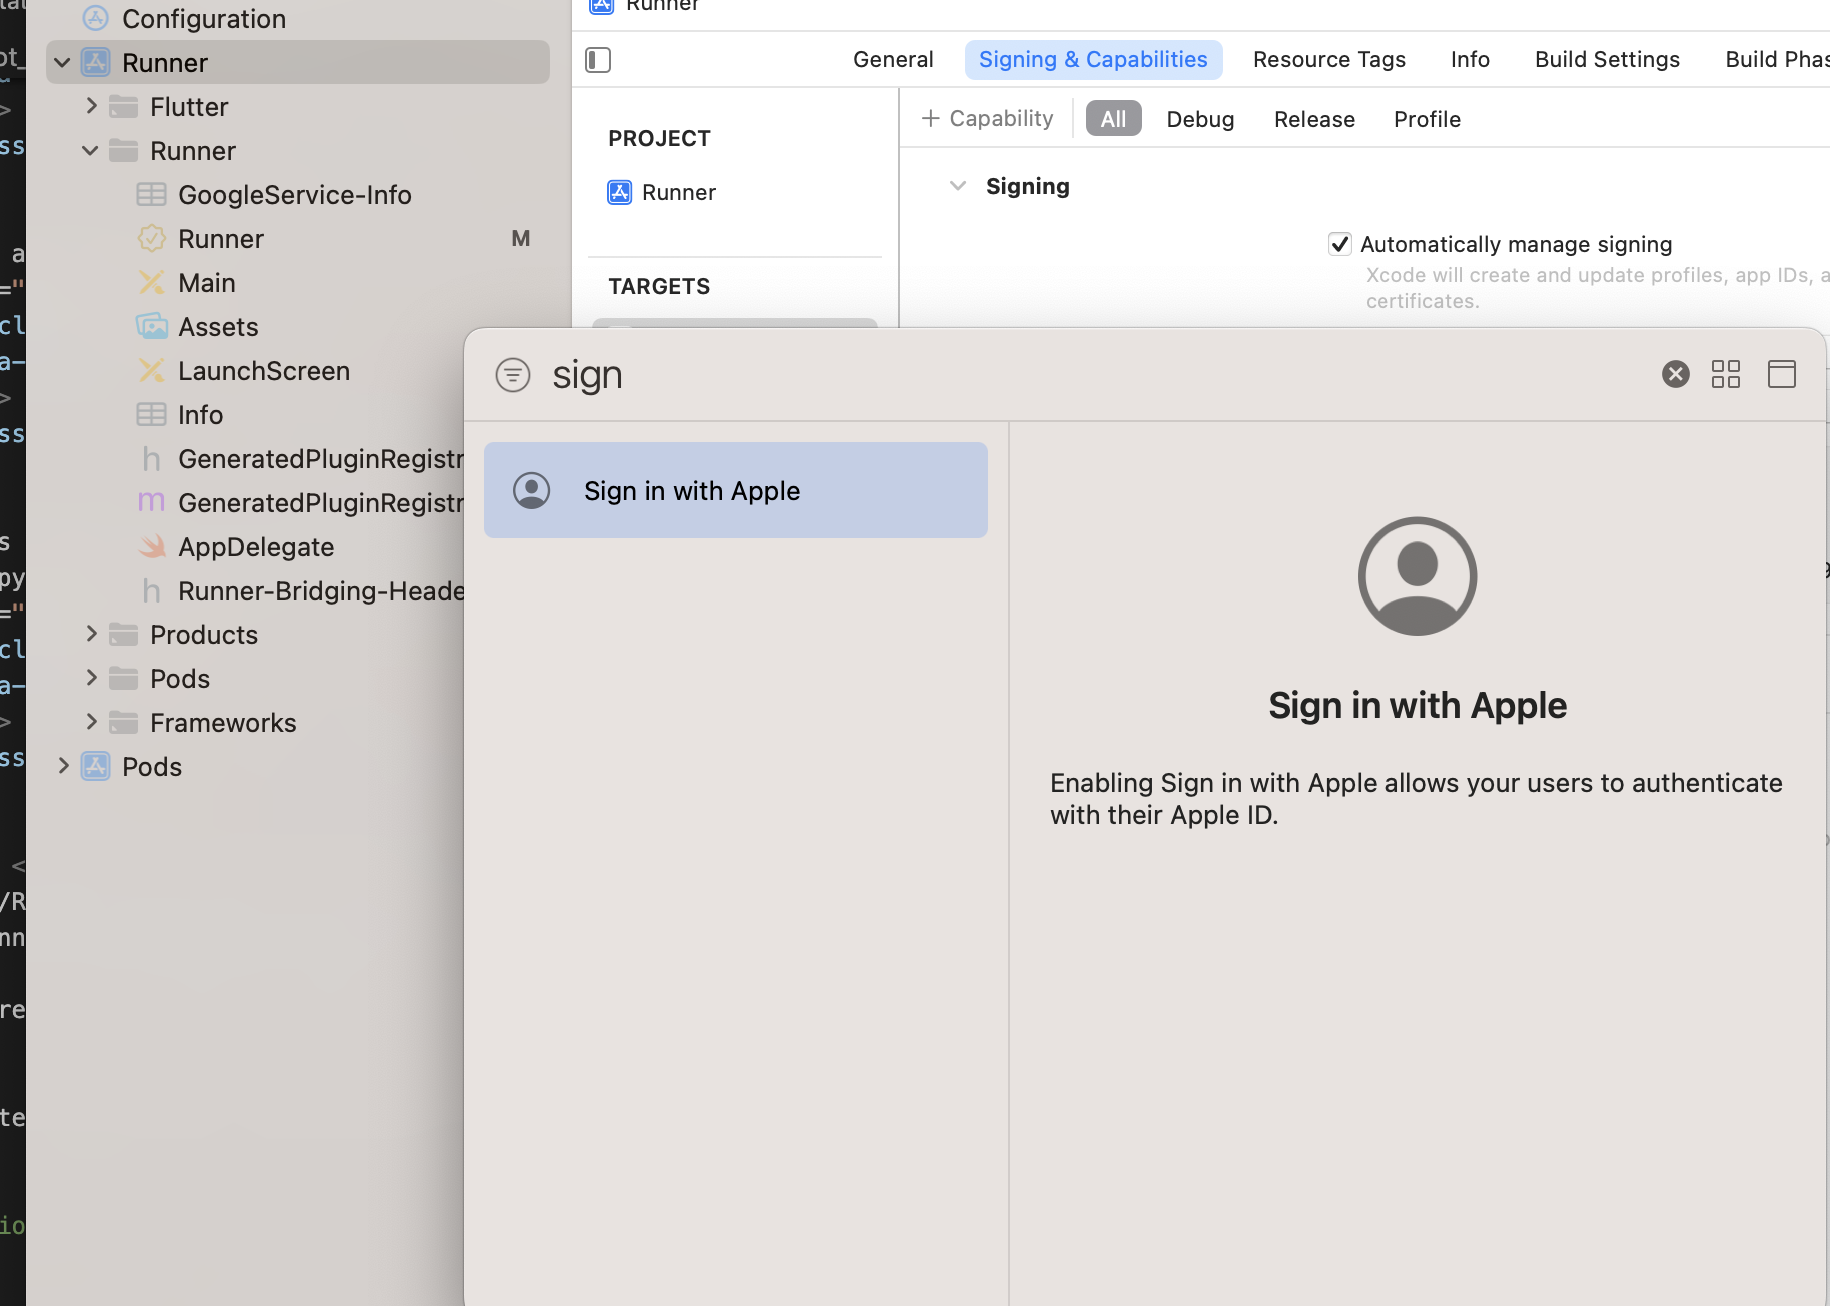Expand the Products group

91,634
